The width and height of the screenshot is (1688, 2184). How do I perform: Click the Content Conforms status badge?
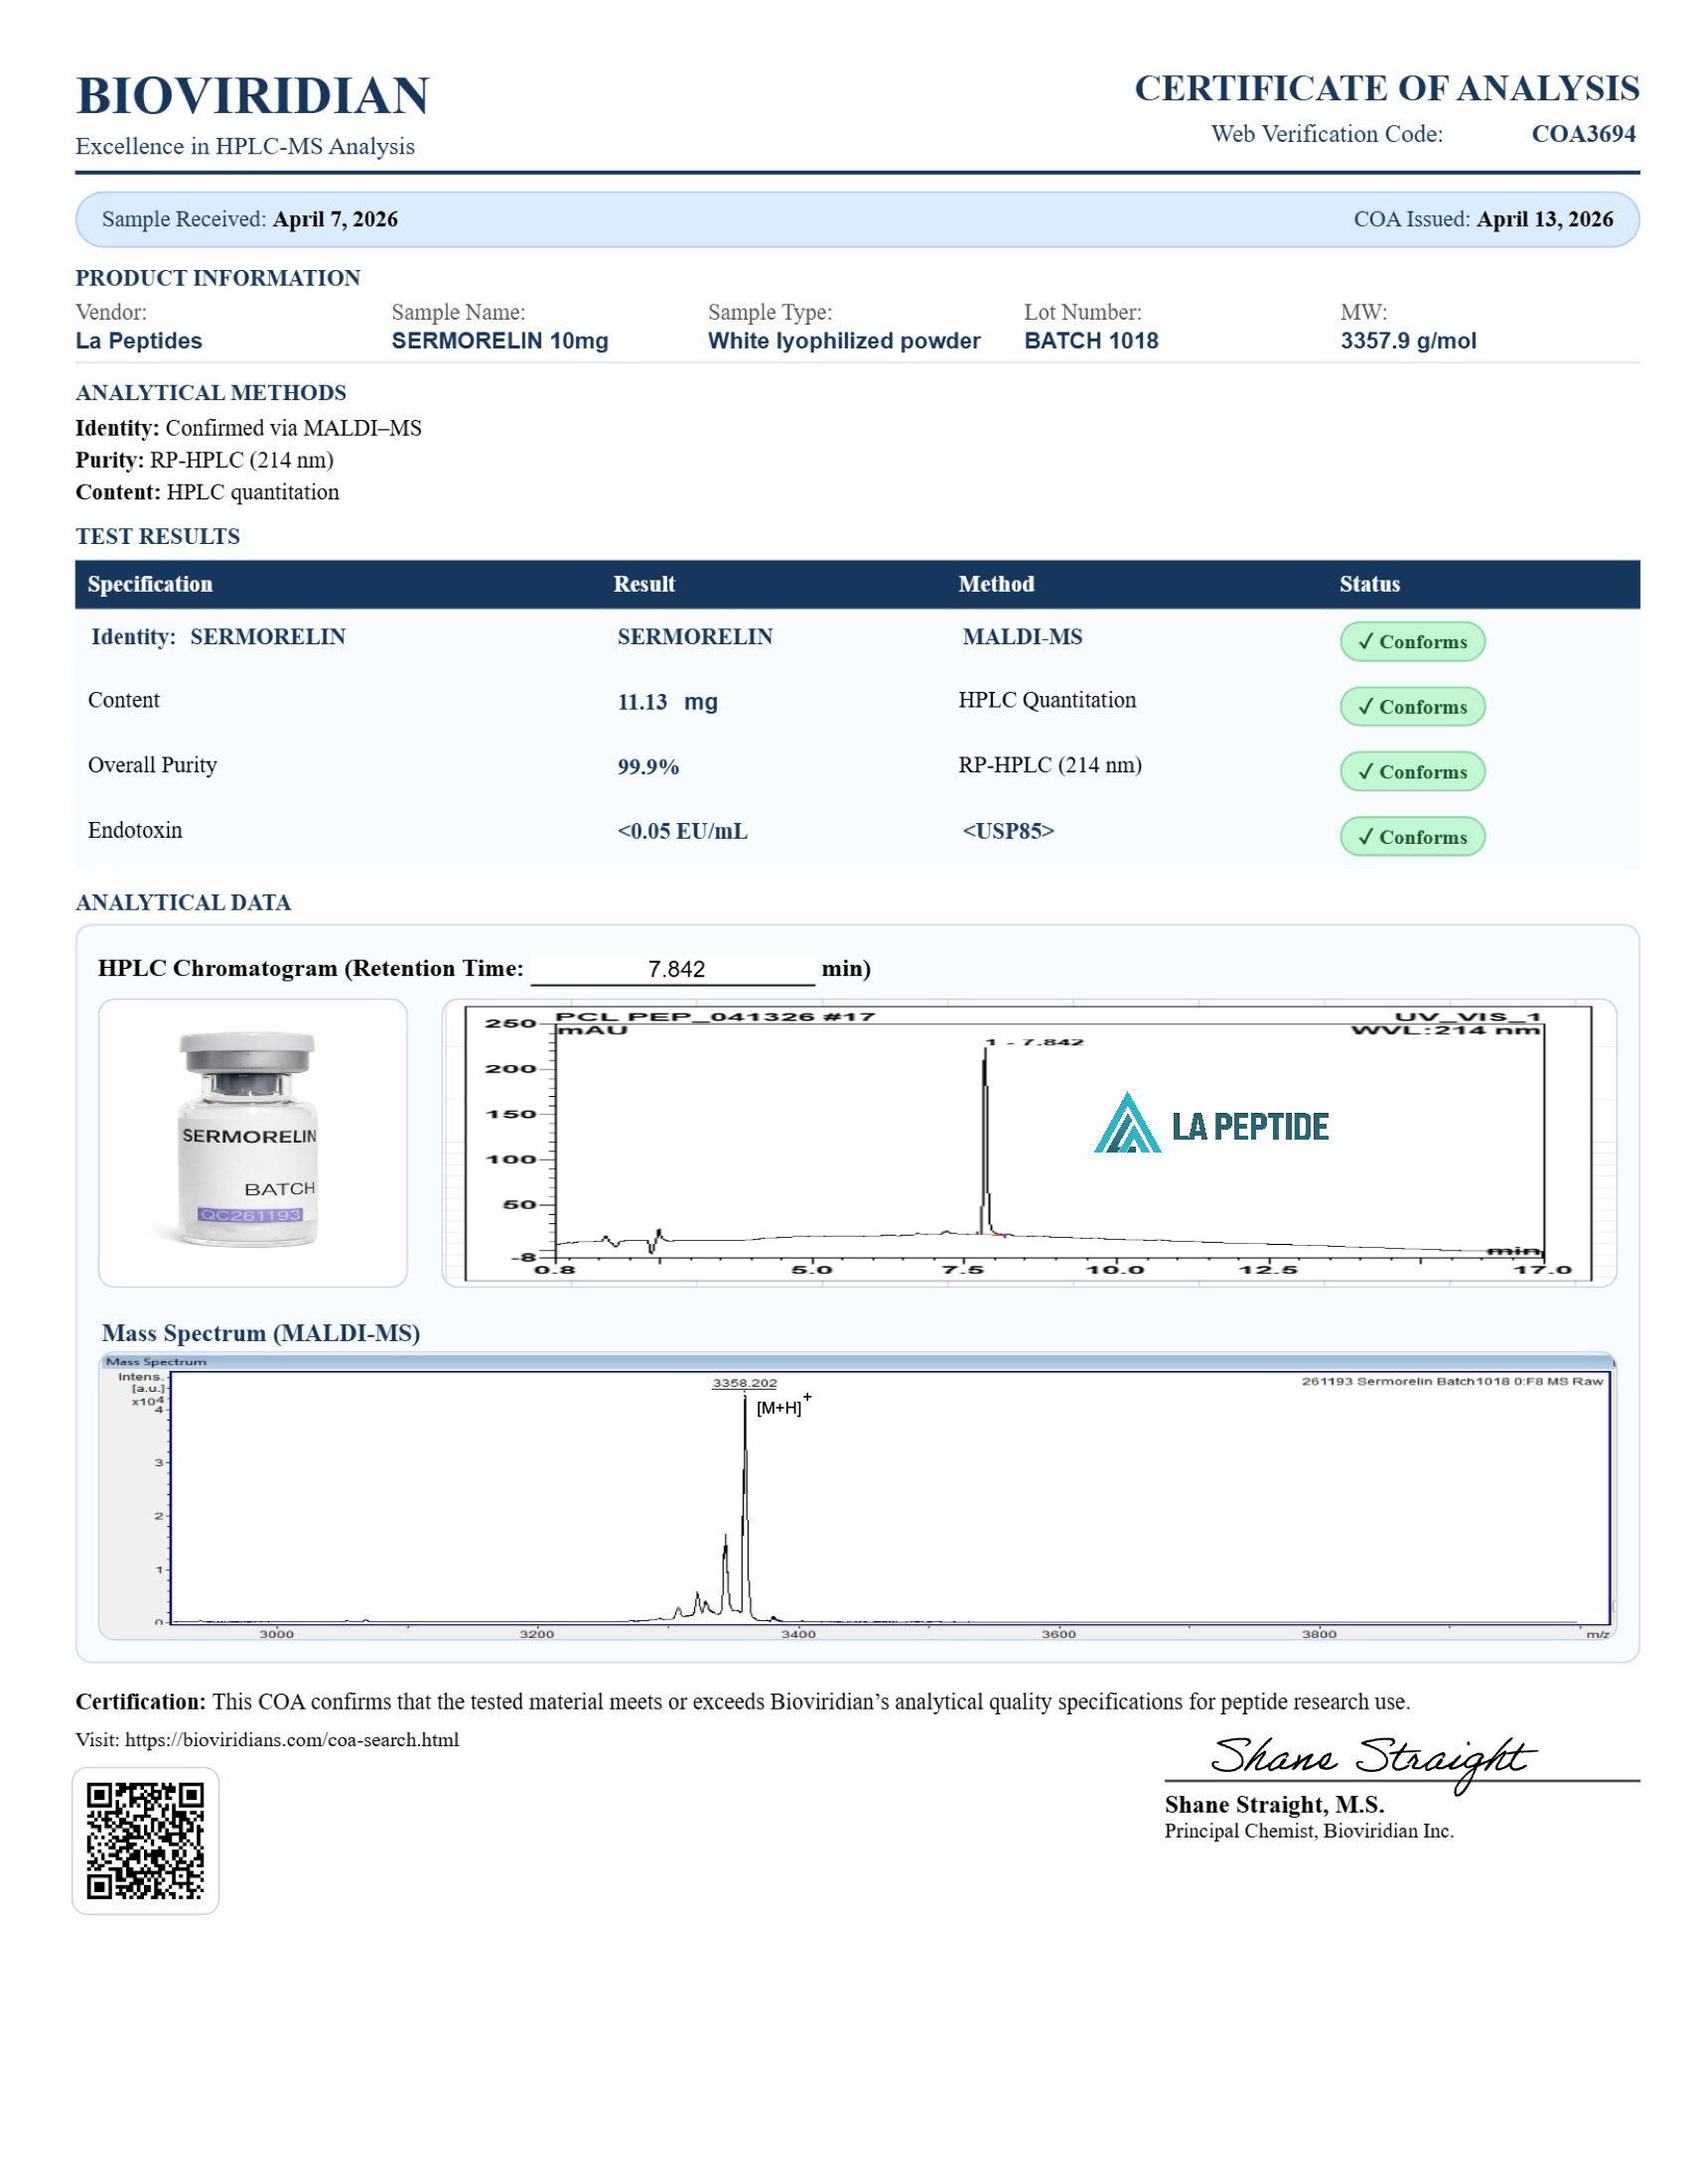pyautogui.click(x=1411, y=707)
